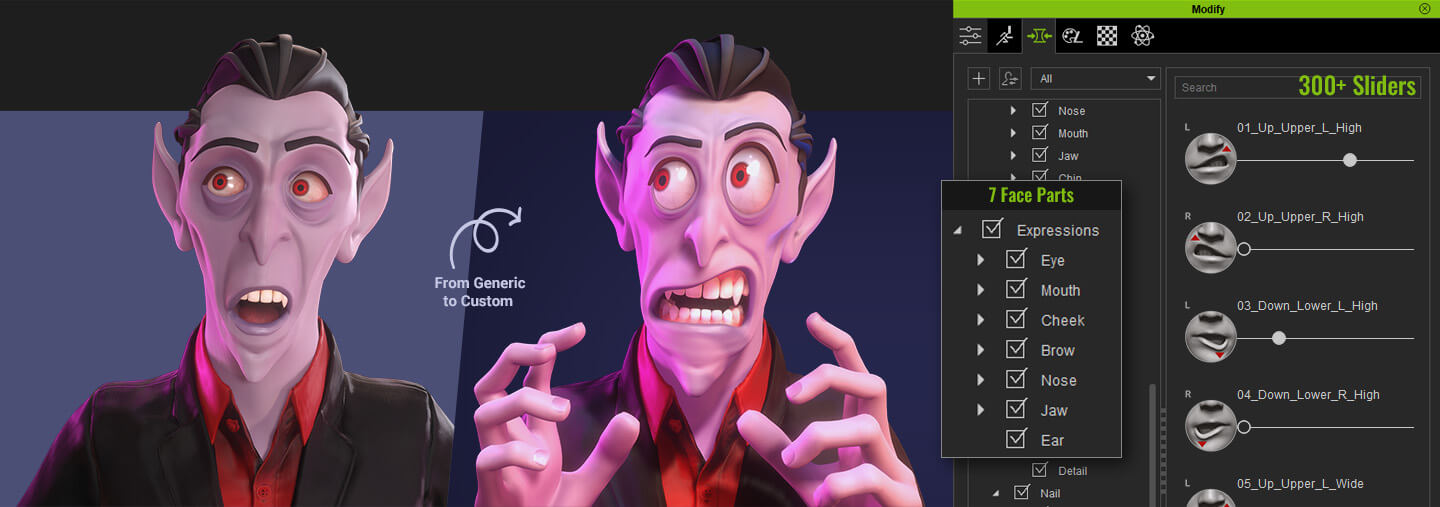1440x507 pixels.
Task: Click the plus add button
Action: point(979,79)
